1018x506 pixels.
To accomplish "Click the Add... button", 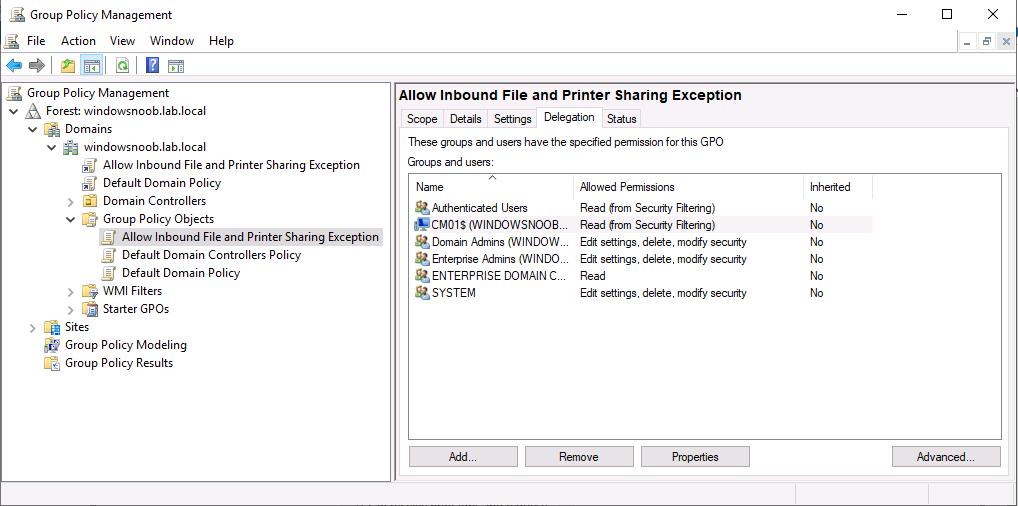I will (x=463, y=457).
